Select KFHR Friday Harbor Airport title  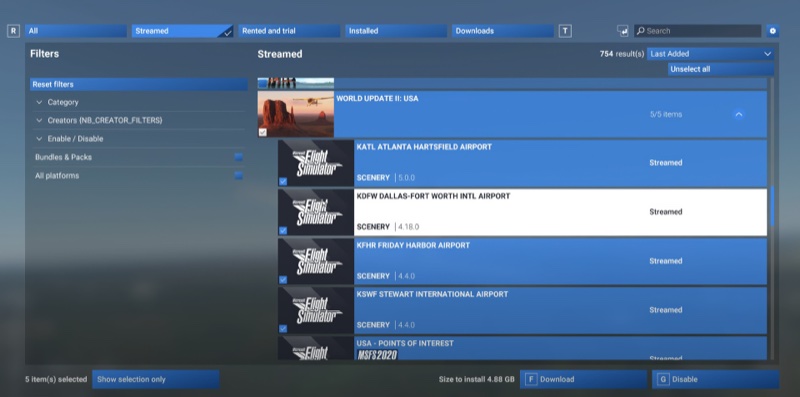click(413, 245)
